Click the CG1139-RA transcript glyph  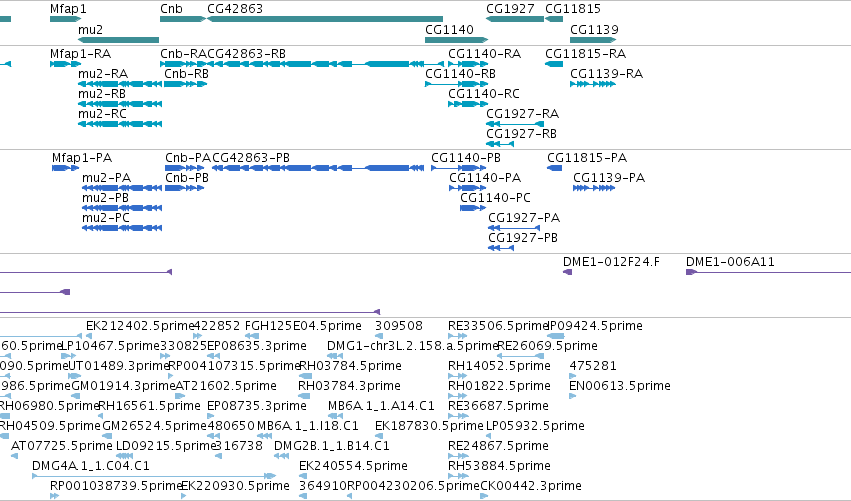coord(593,84)
